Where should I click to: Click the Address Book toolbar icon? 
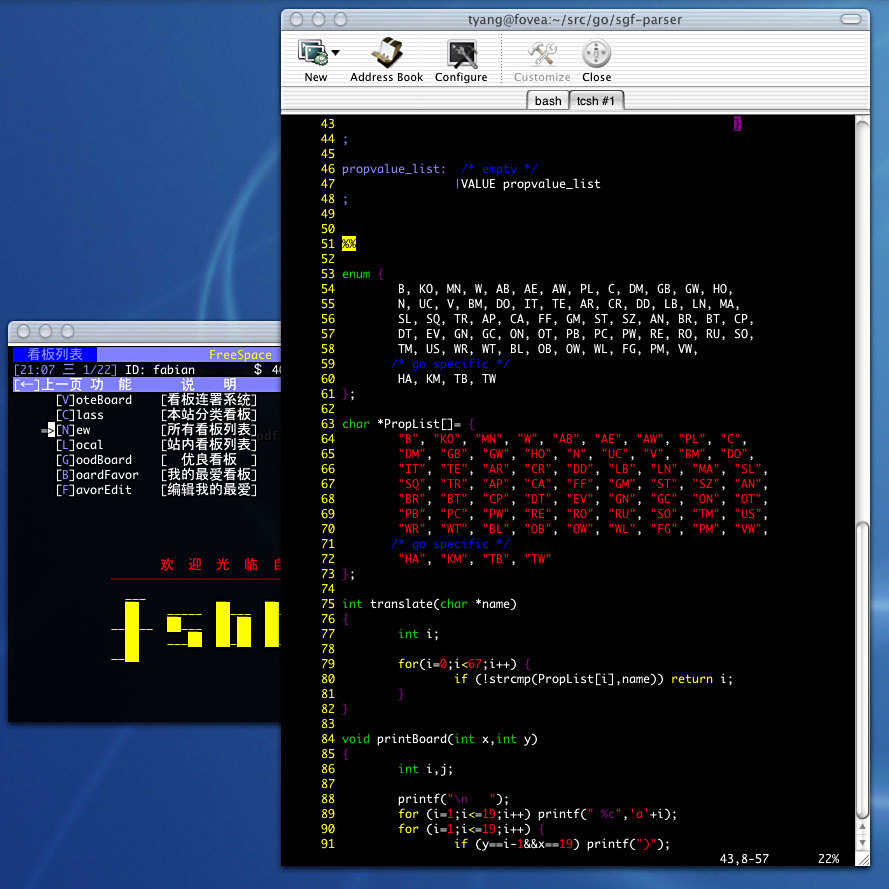pos(387,55)
